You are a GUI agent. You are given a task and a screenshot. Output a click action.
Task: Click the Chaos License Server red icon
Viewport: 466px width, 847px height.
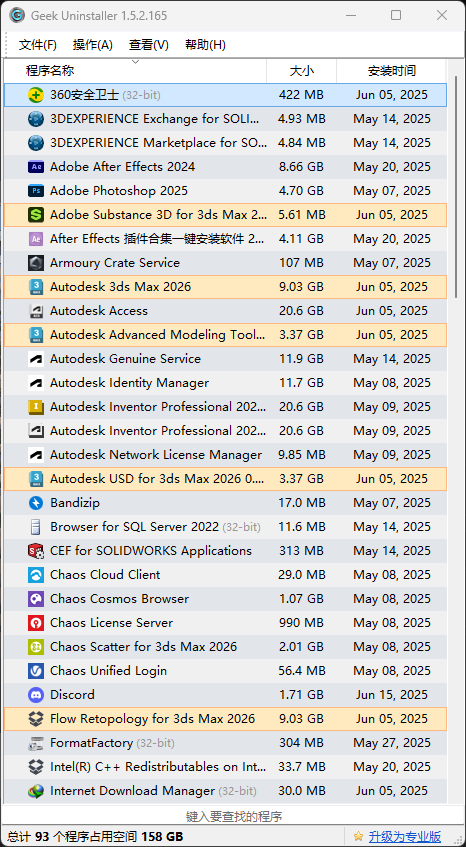(x=36, y=623)
